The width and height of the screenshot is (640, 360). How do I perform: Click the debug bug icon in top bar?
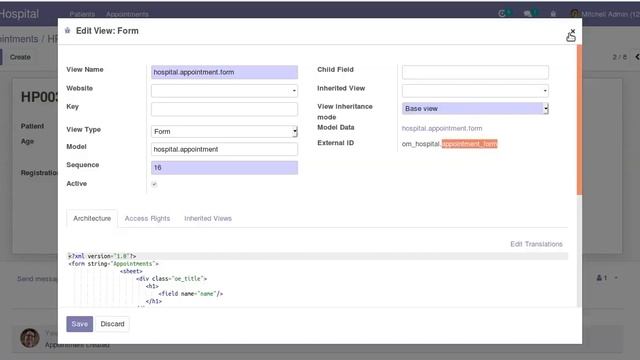point(553,13)
